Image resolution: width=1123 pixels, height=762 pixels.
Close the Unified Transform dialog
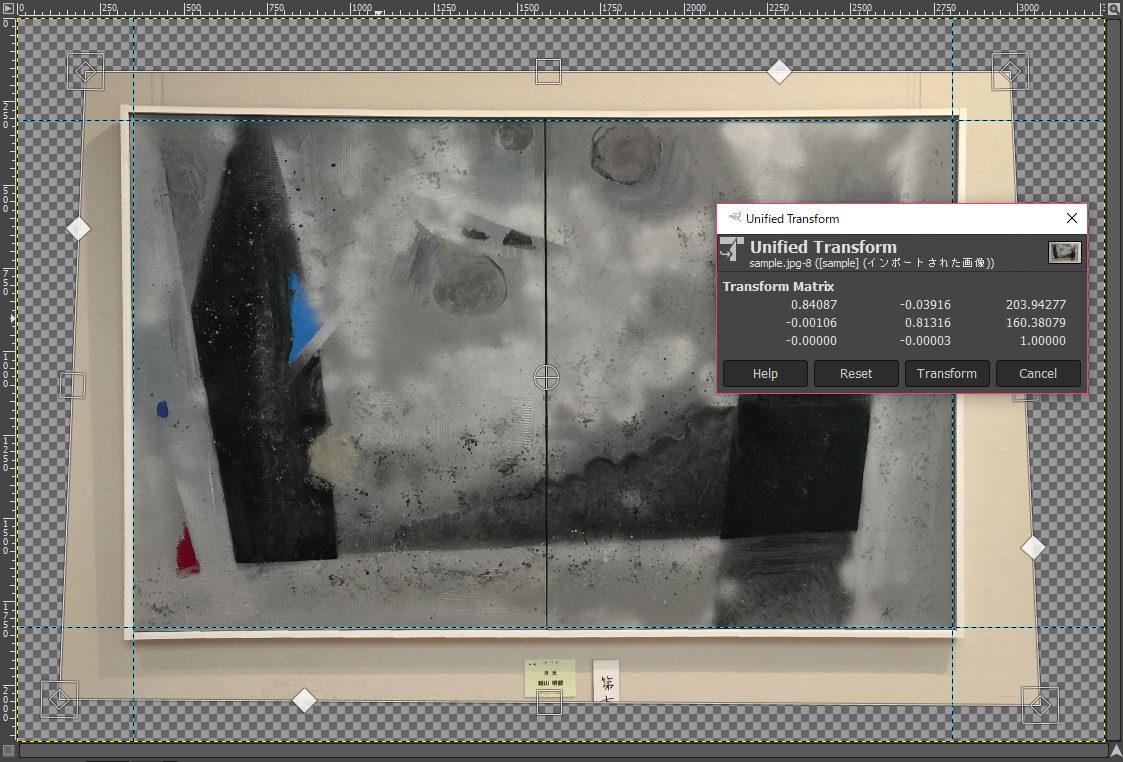(x=1071, y=218)
